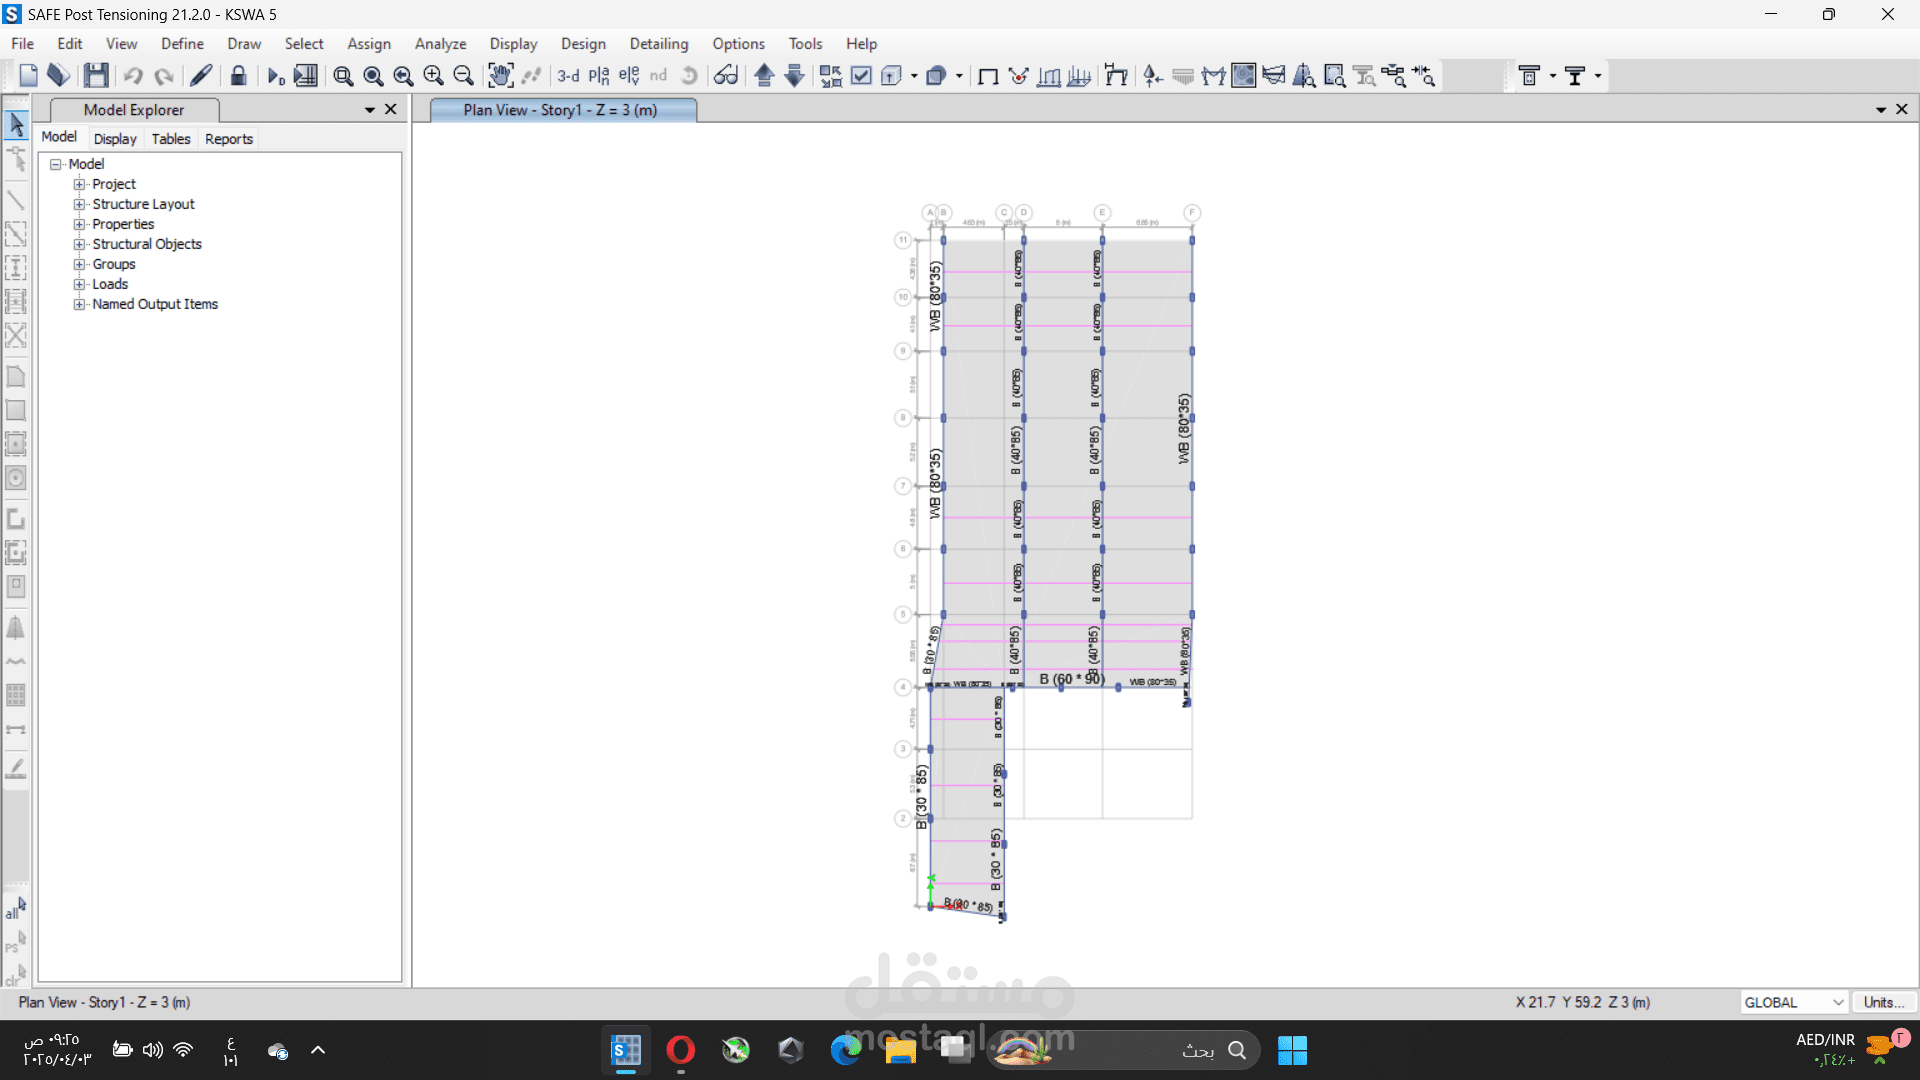Switch to the Tables tab in Model Explorer
This screenshot has height=1080, width=1920.
[x=171, y=139]
